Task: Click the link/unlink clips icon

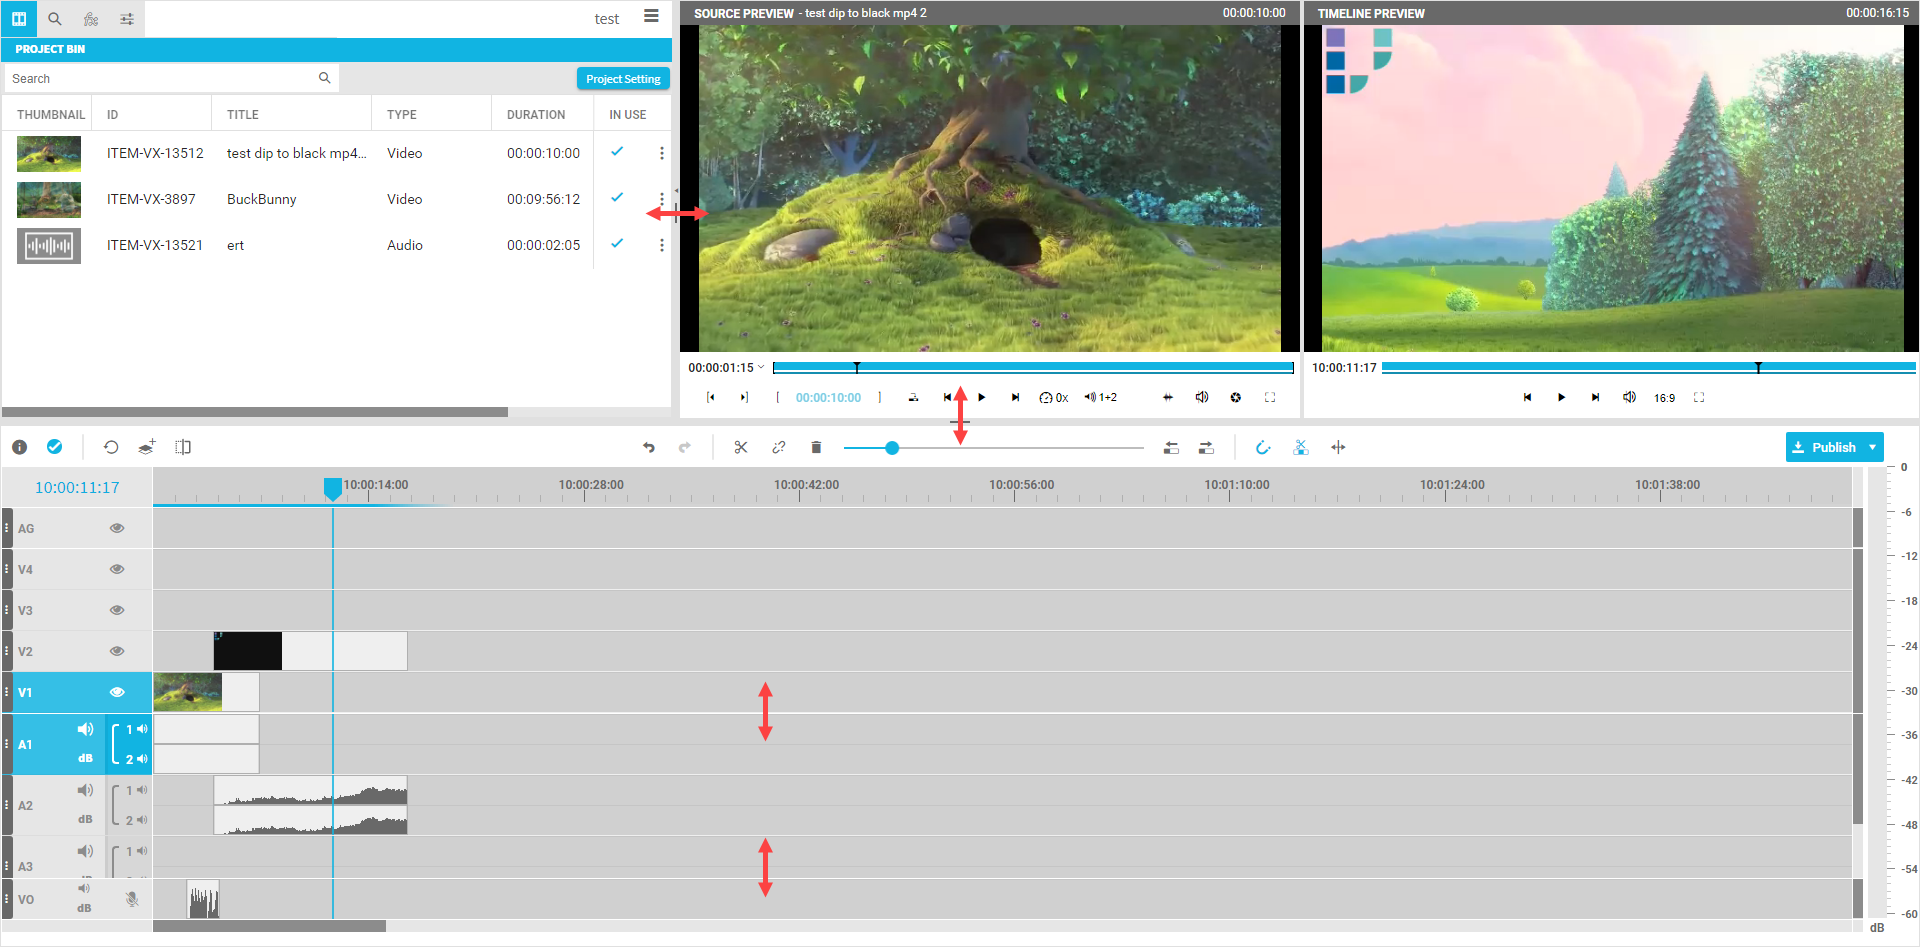Action: pos(778,447)
